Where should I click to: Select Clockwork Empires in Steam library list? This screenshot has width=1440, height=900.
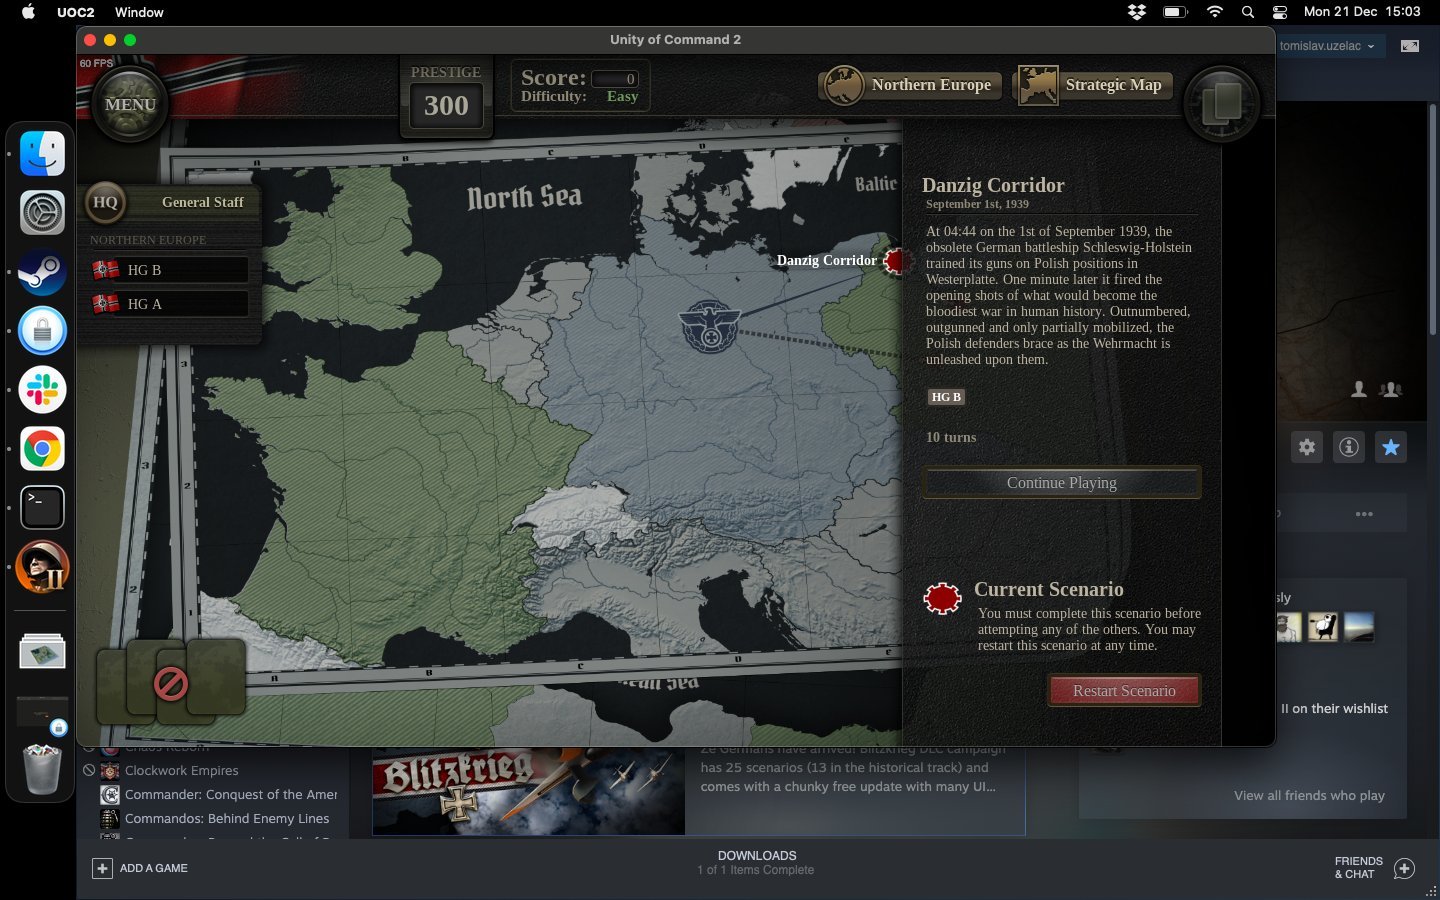pos(181,770)
